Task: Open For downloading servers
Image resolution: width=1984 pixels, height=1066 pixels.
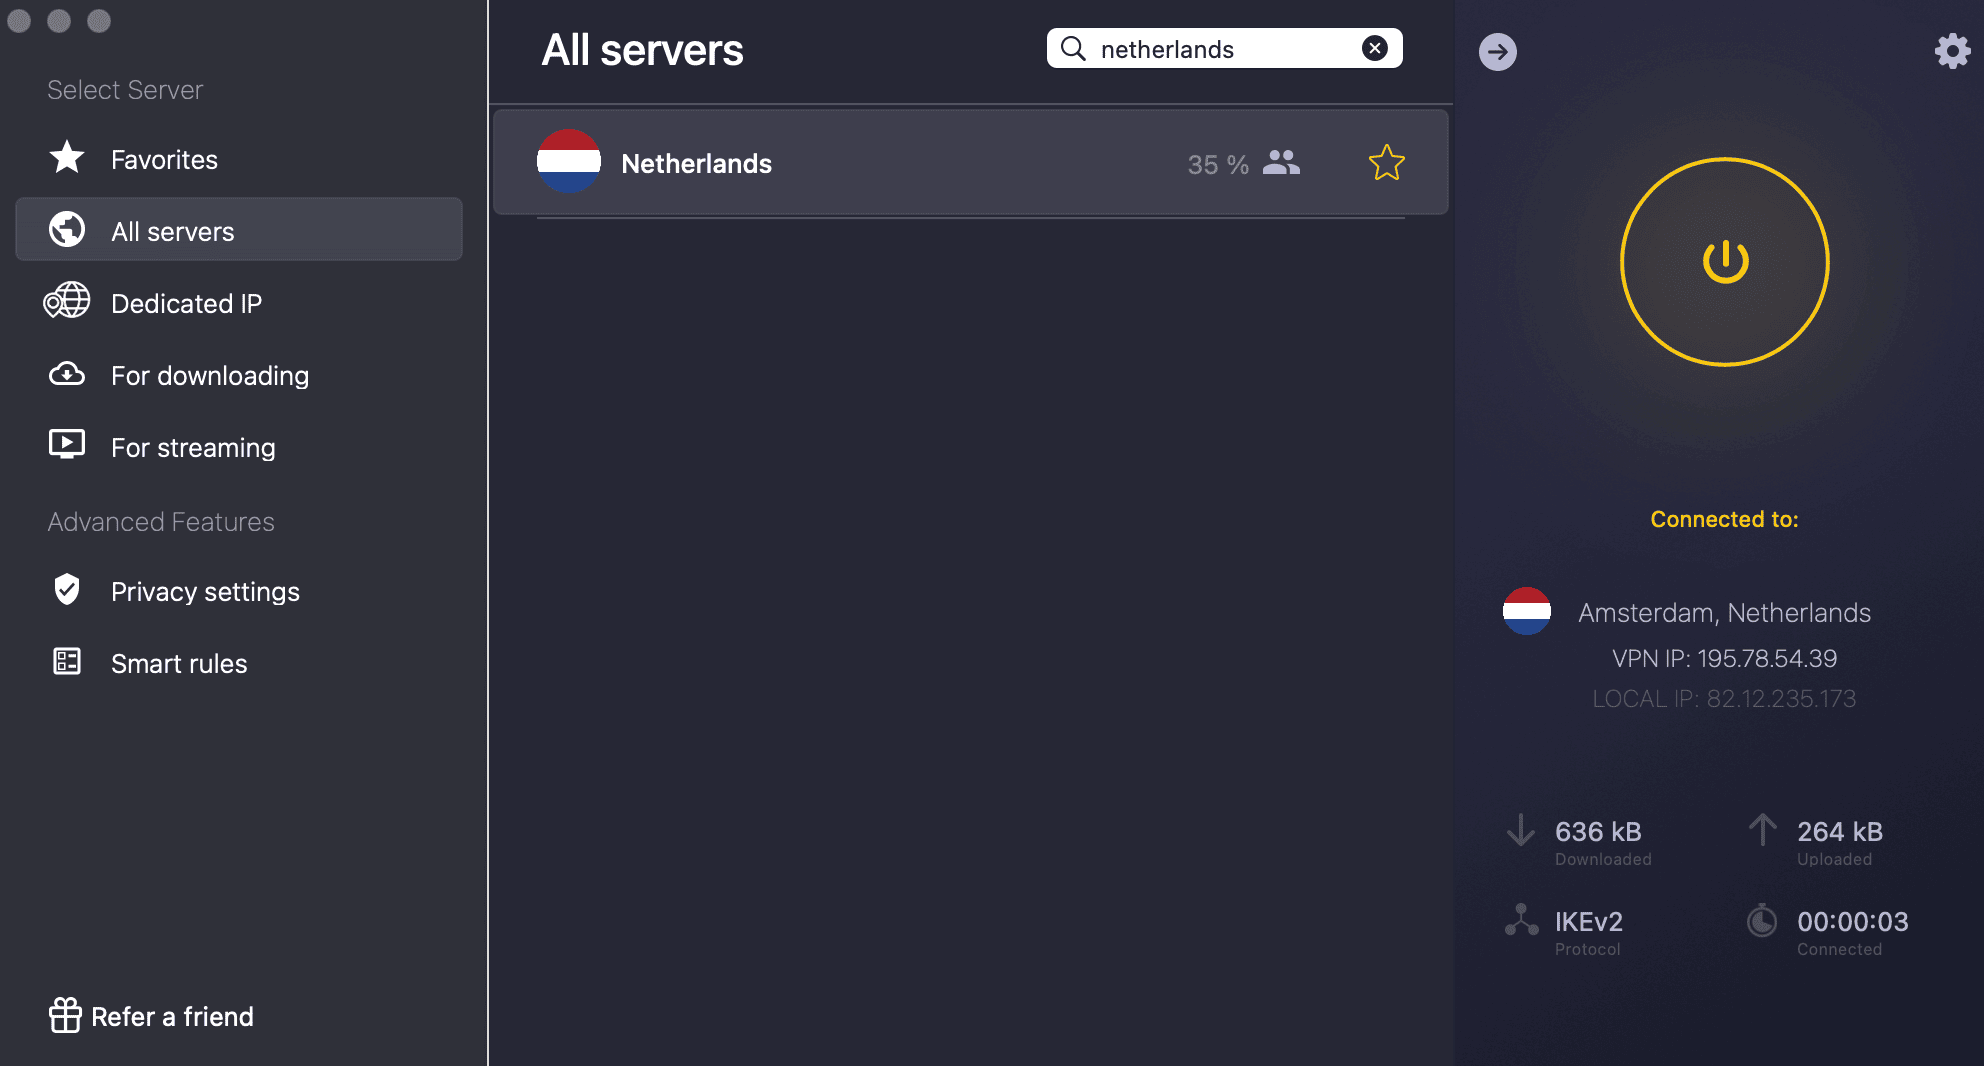Action: point(239,375)
